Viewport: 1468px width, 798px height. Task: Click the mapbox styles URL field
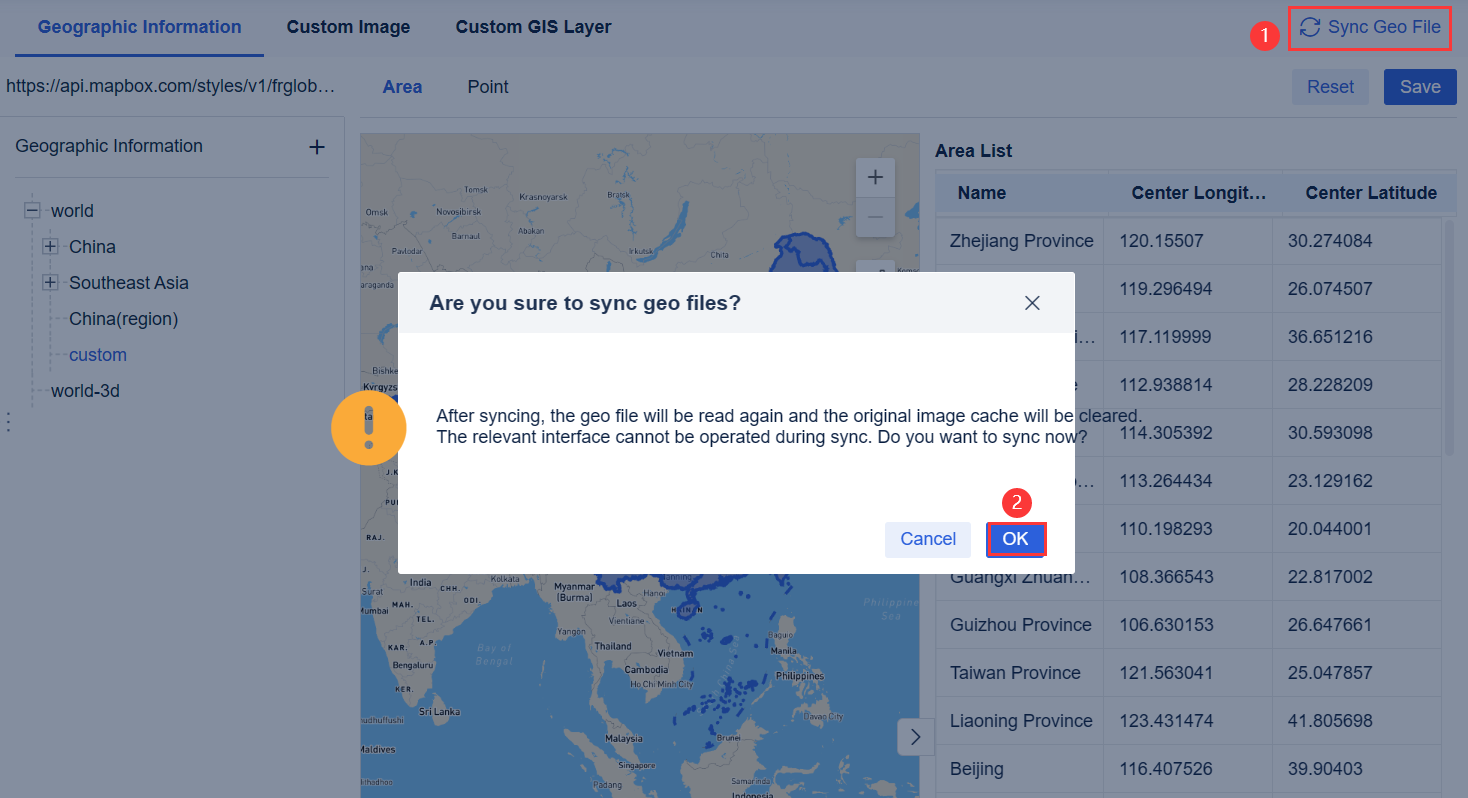tap(170, 86)
